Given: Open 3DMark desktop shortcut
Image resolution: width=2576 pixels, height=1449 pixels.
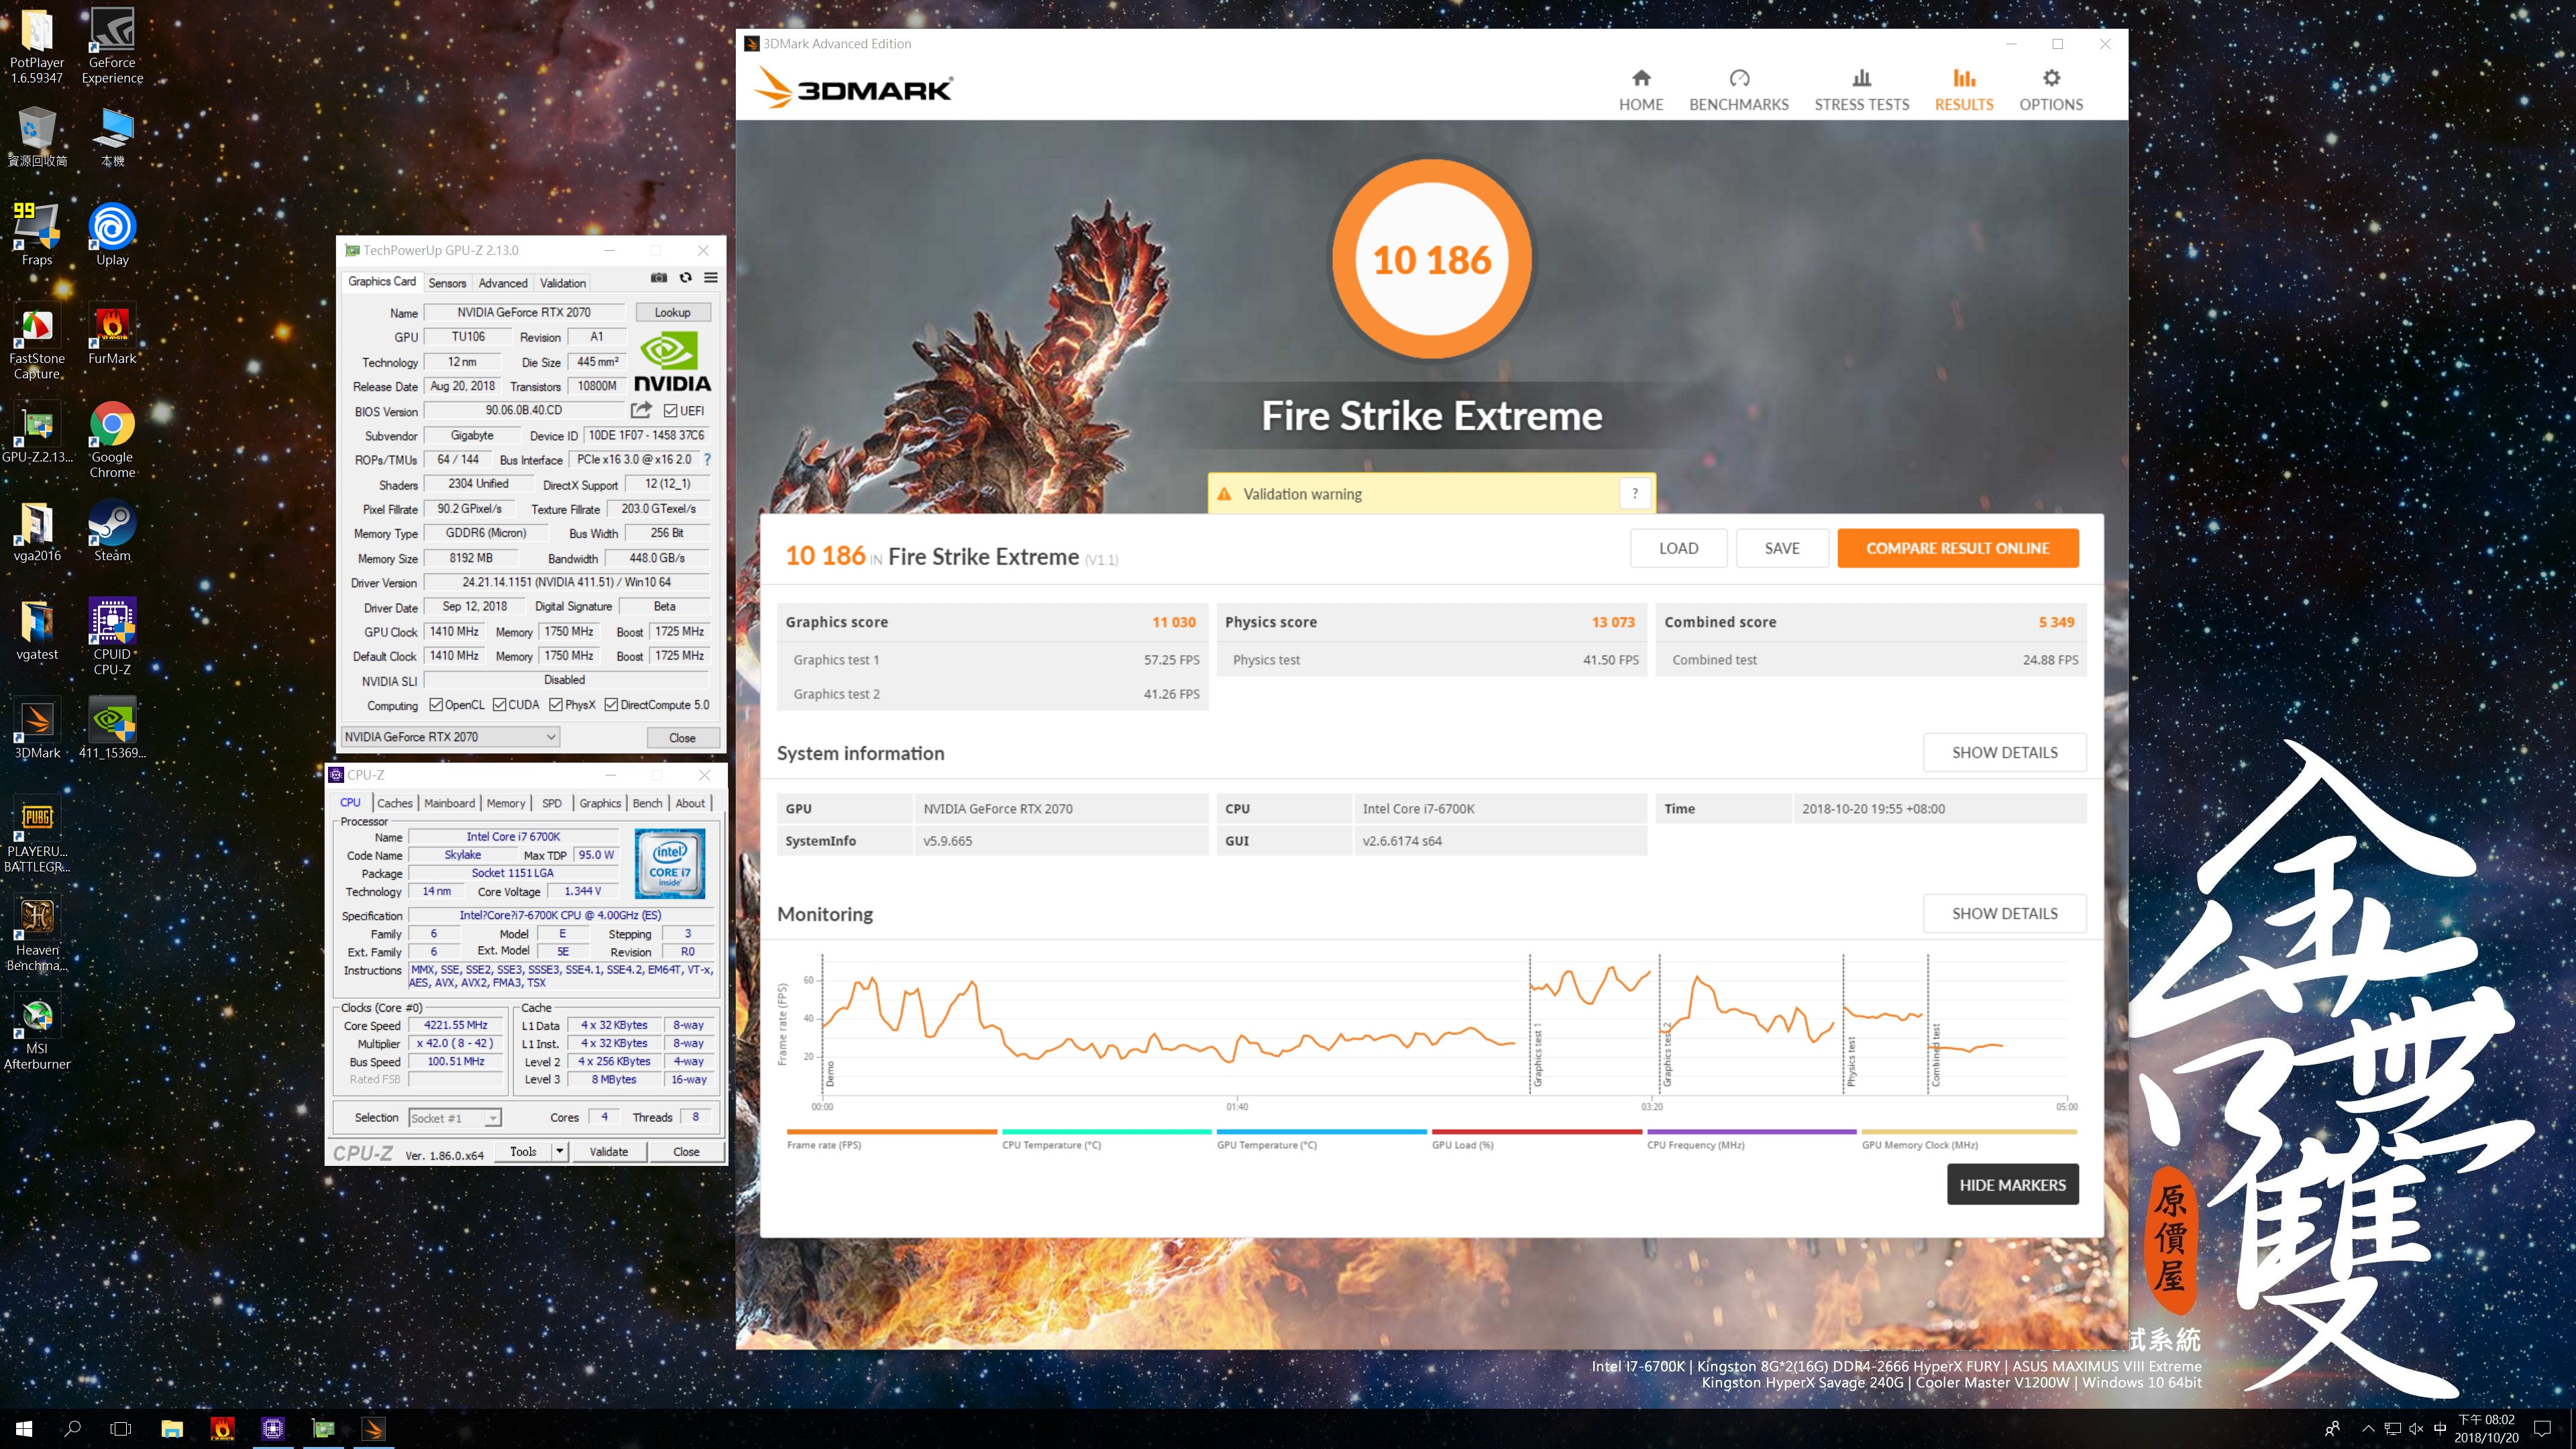Looking at the screenshot, I should click(37, 729).
